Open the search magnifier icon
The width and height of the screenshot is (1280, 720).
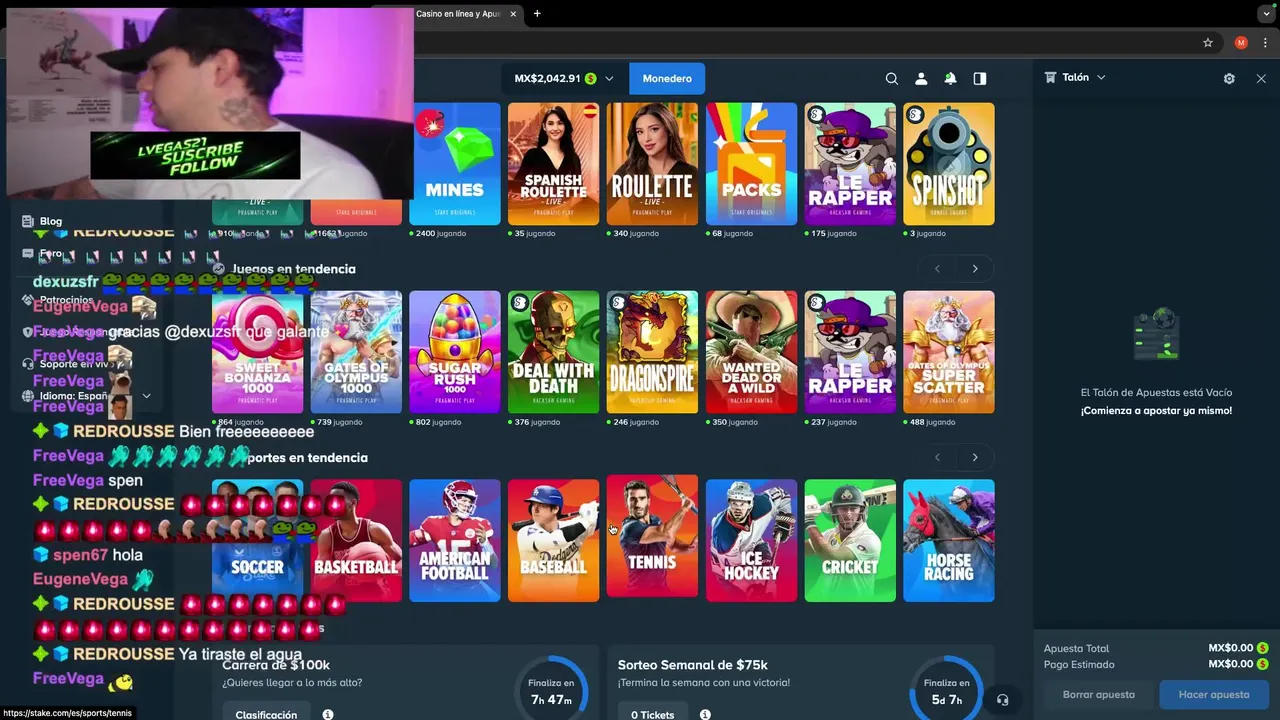click(x=892, y=79)
